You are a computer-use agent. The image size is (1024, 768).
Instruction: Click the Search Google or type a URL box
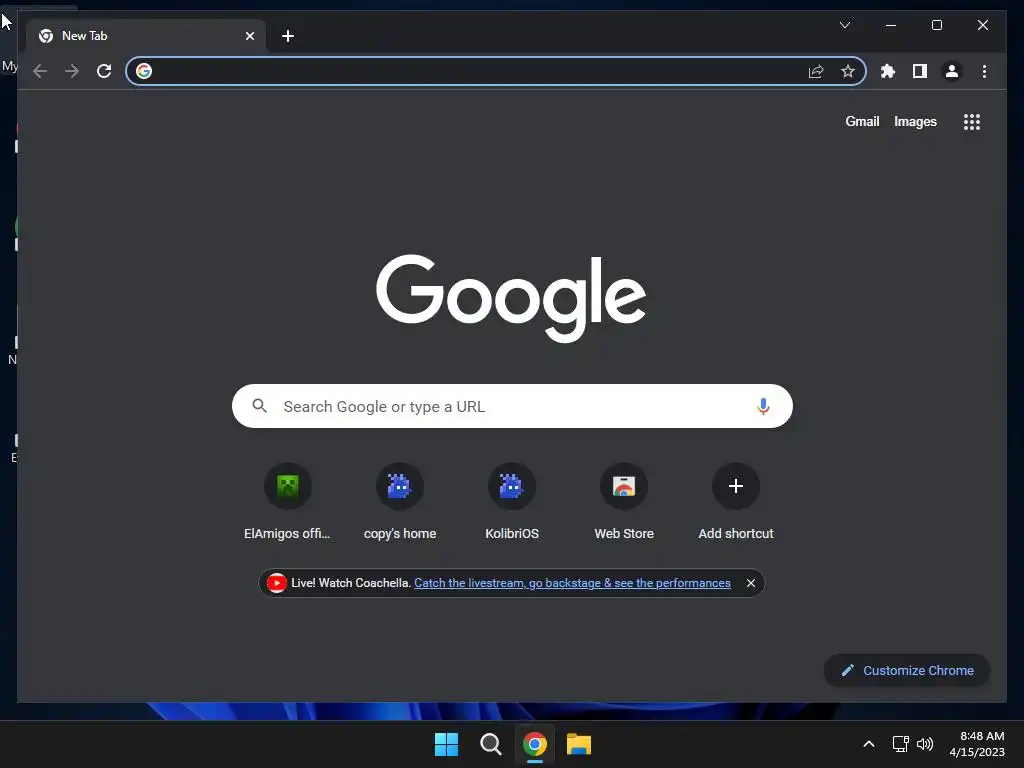pos(512,406)
